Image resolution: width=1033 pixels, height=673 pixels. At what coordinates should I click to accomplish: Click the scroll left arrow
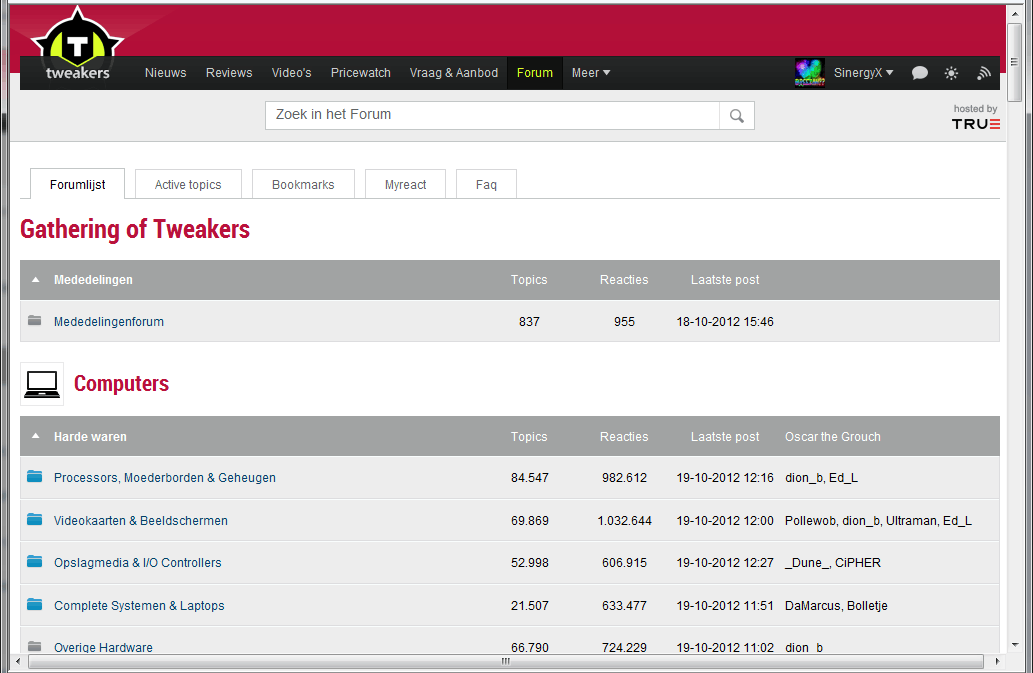18,661
